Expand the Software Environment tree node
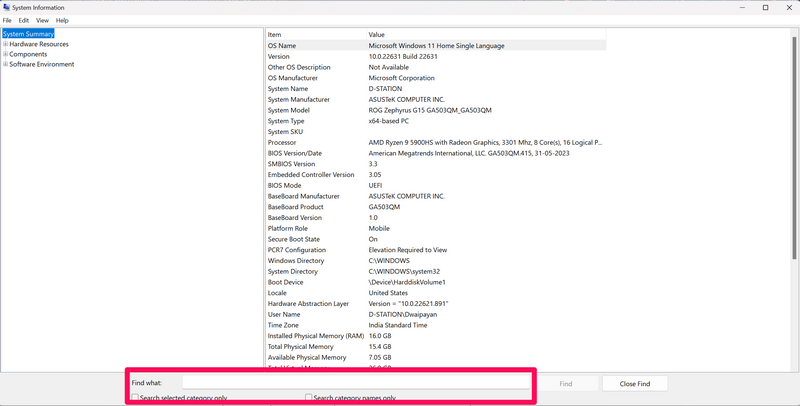 pyautogui.click(x=5, y=64)
